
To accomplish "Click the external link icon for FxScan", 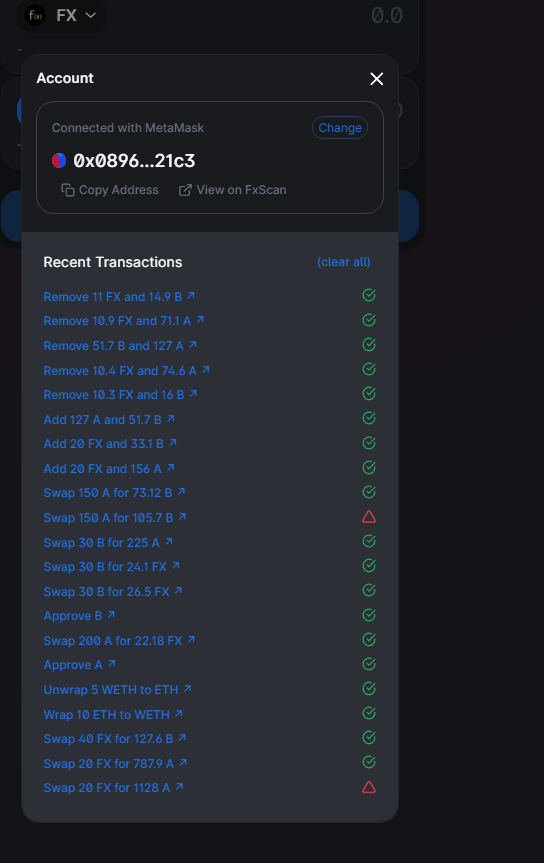I will pyautogui.click(x=185, y=190).
